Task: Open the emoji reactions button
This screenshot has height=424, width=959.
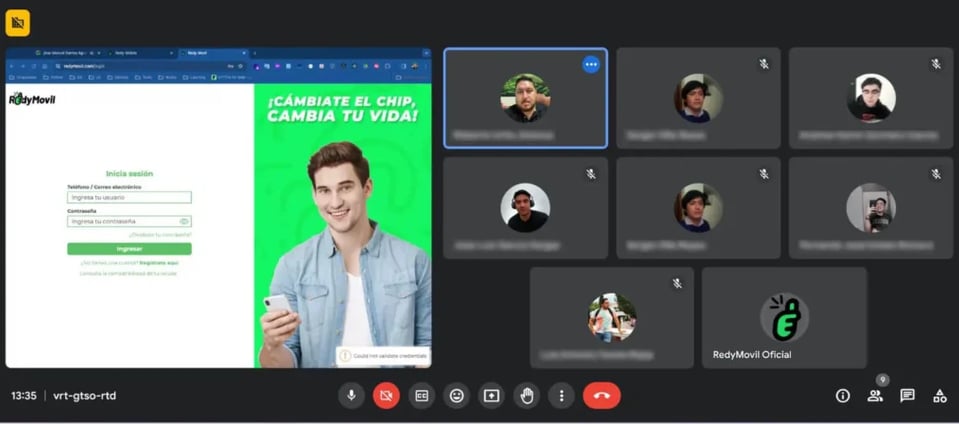Action: (x=456, y=396)
